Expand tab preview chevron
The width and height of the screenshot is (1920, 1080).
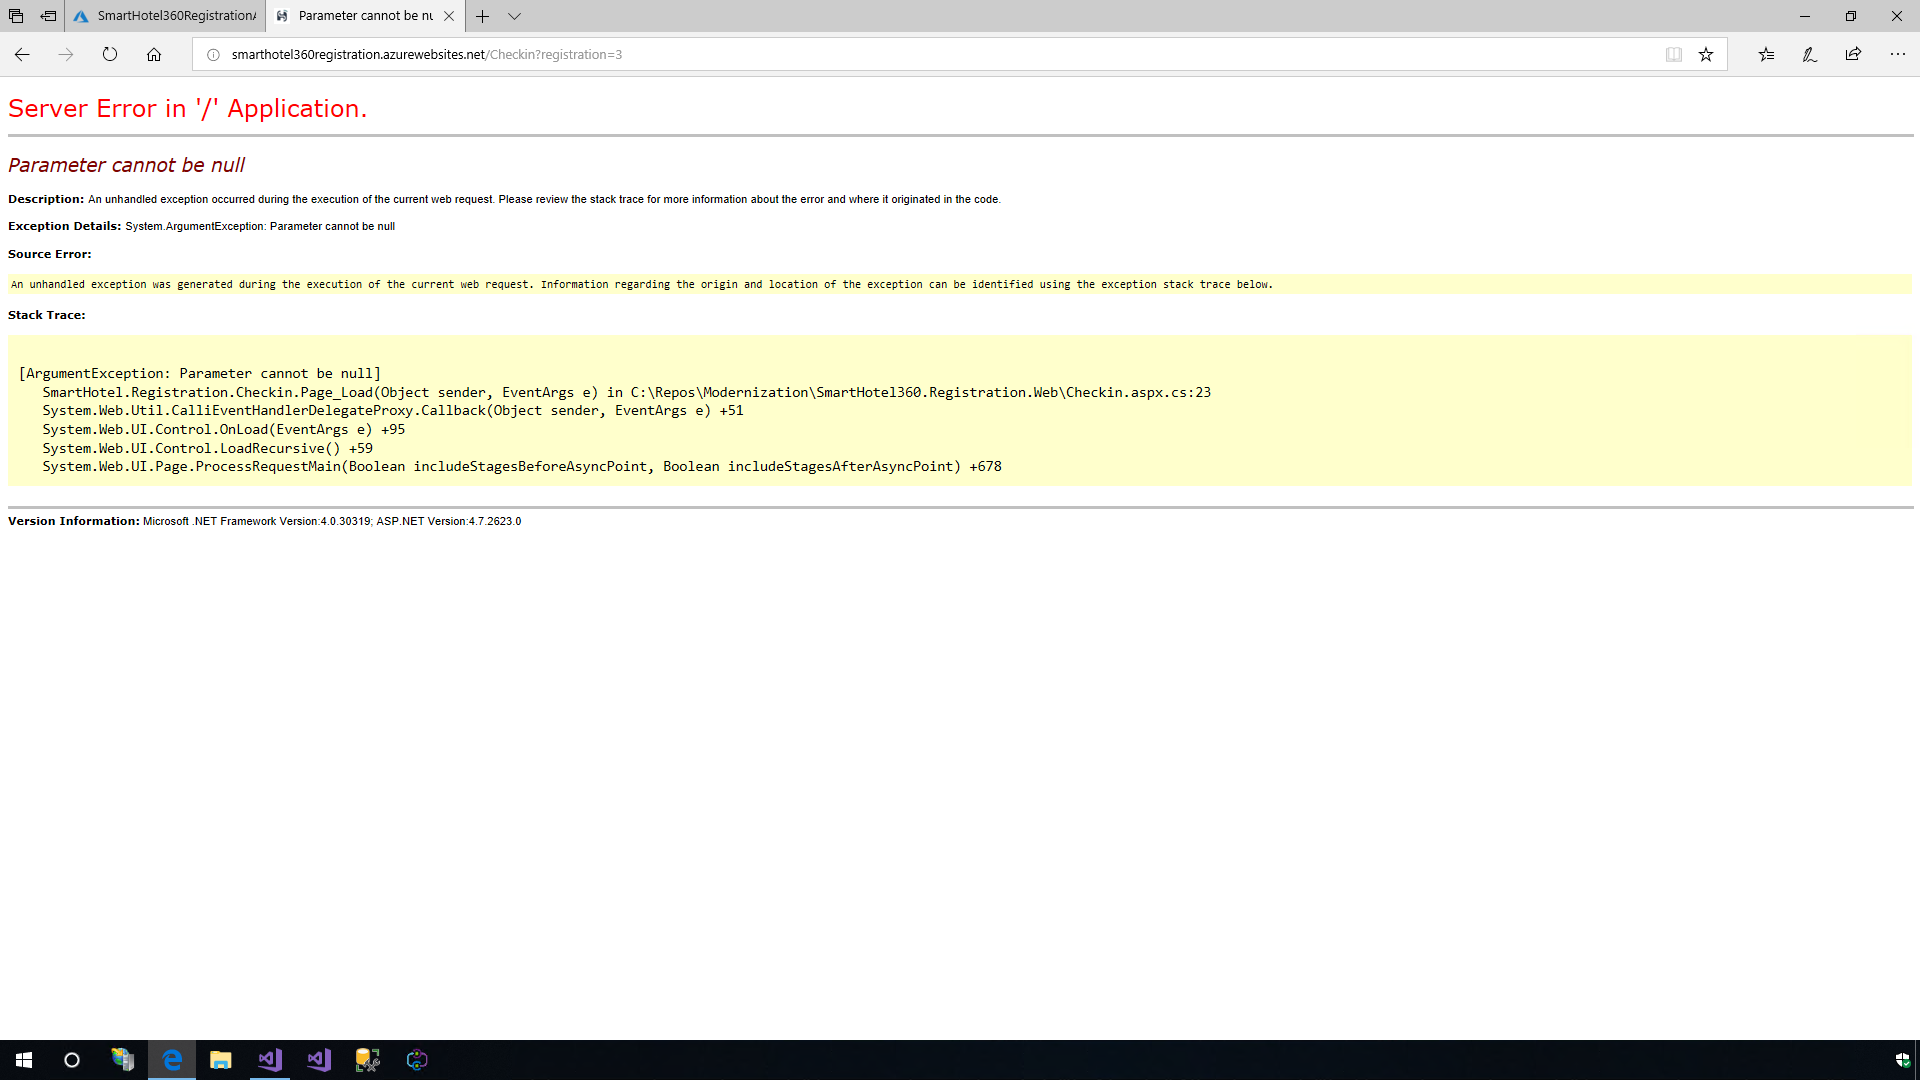coord(514,16)
